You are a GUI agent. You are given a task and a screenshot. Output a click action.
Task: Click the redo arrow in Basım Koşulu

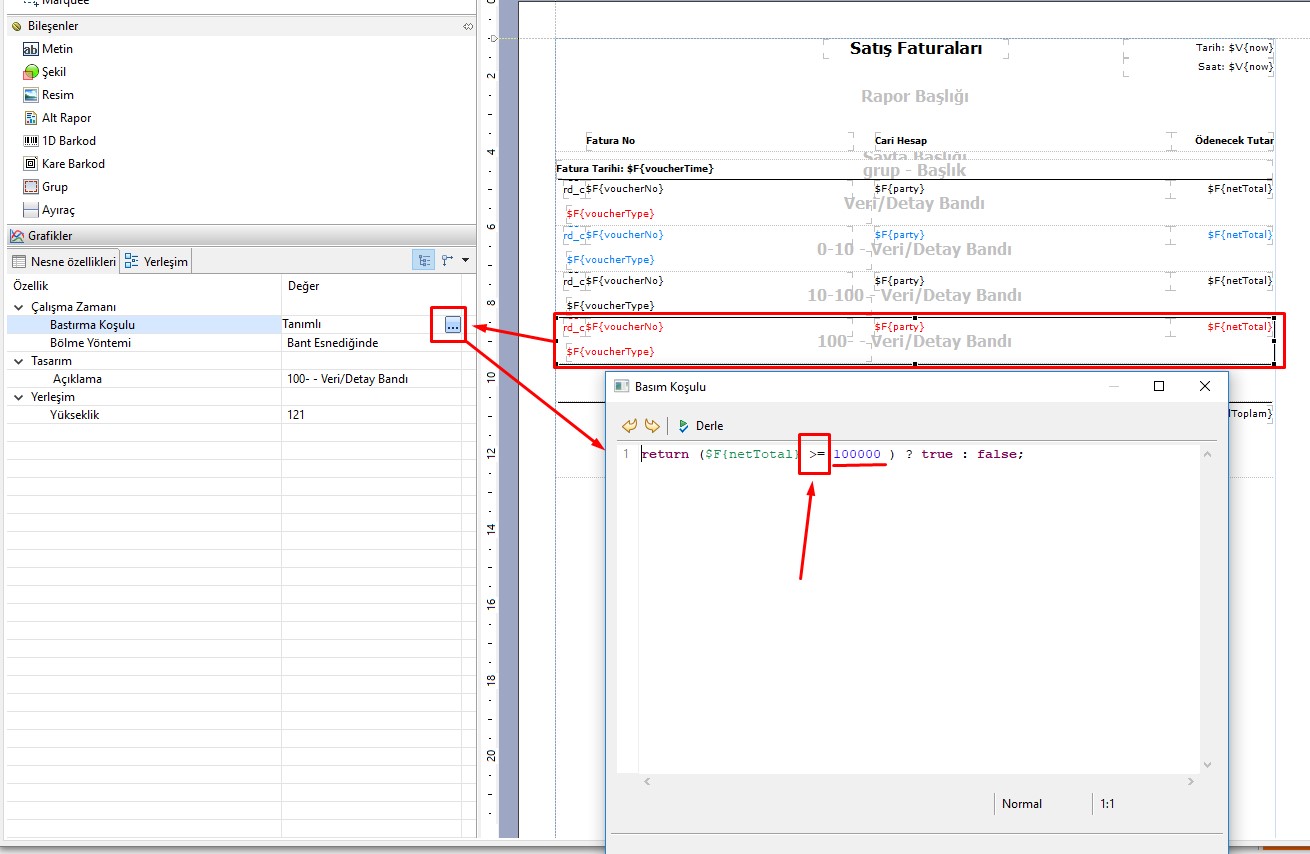click(652, 426)
